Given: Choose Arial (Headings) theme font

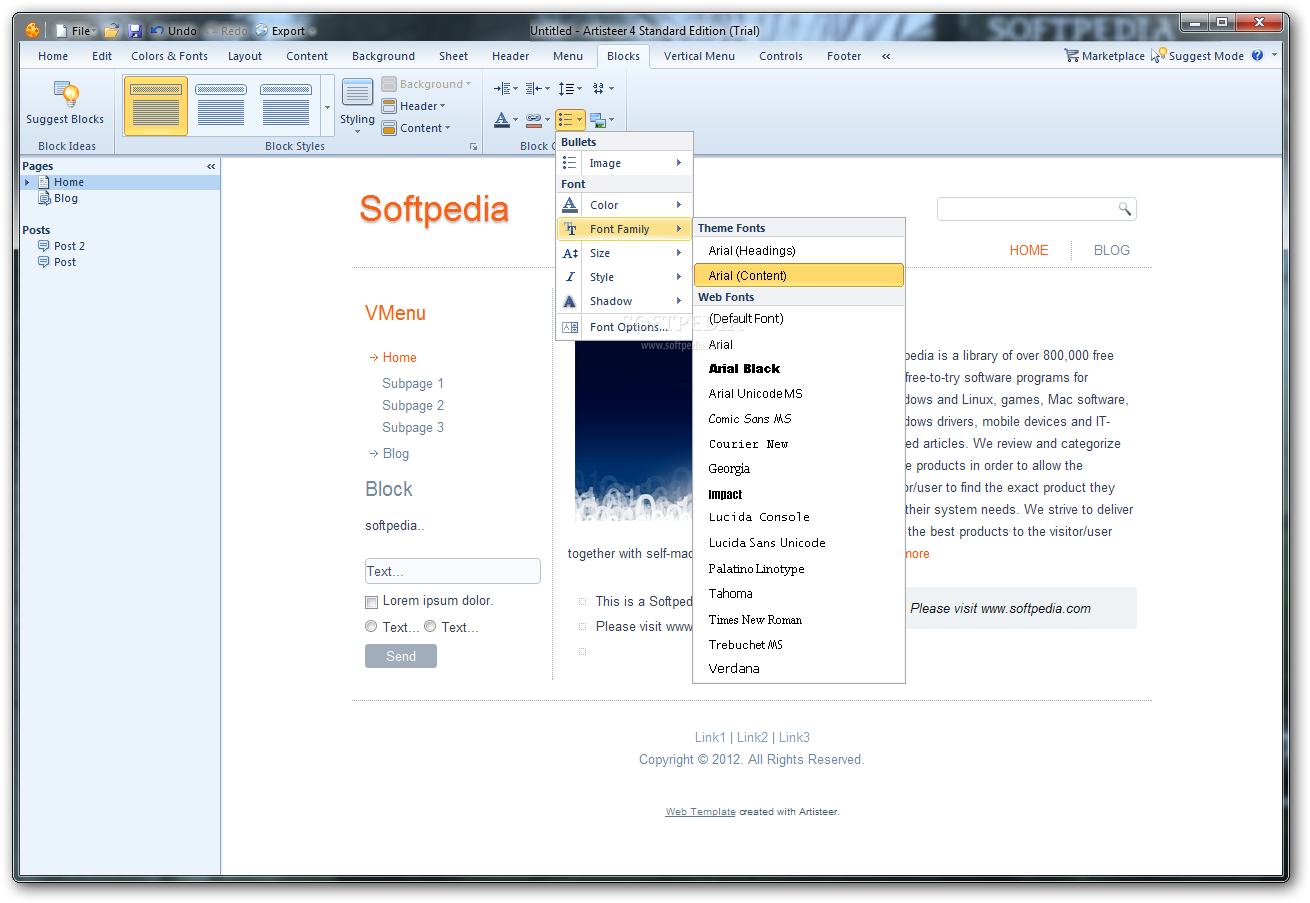Looking at the screenshot, I should coord(799,251).
